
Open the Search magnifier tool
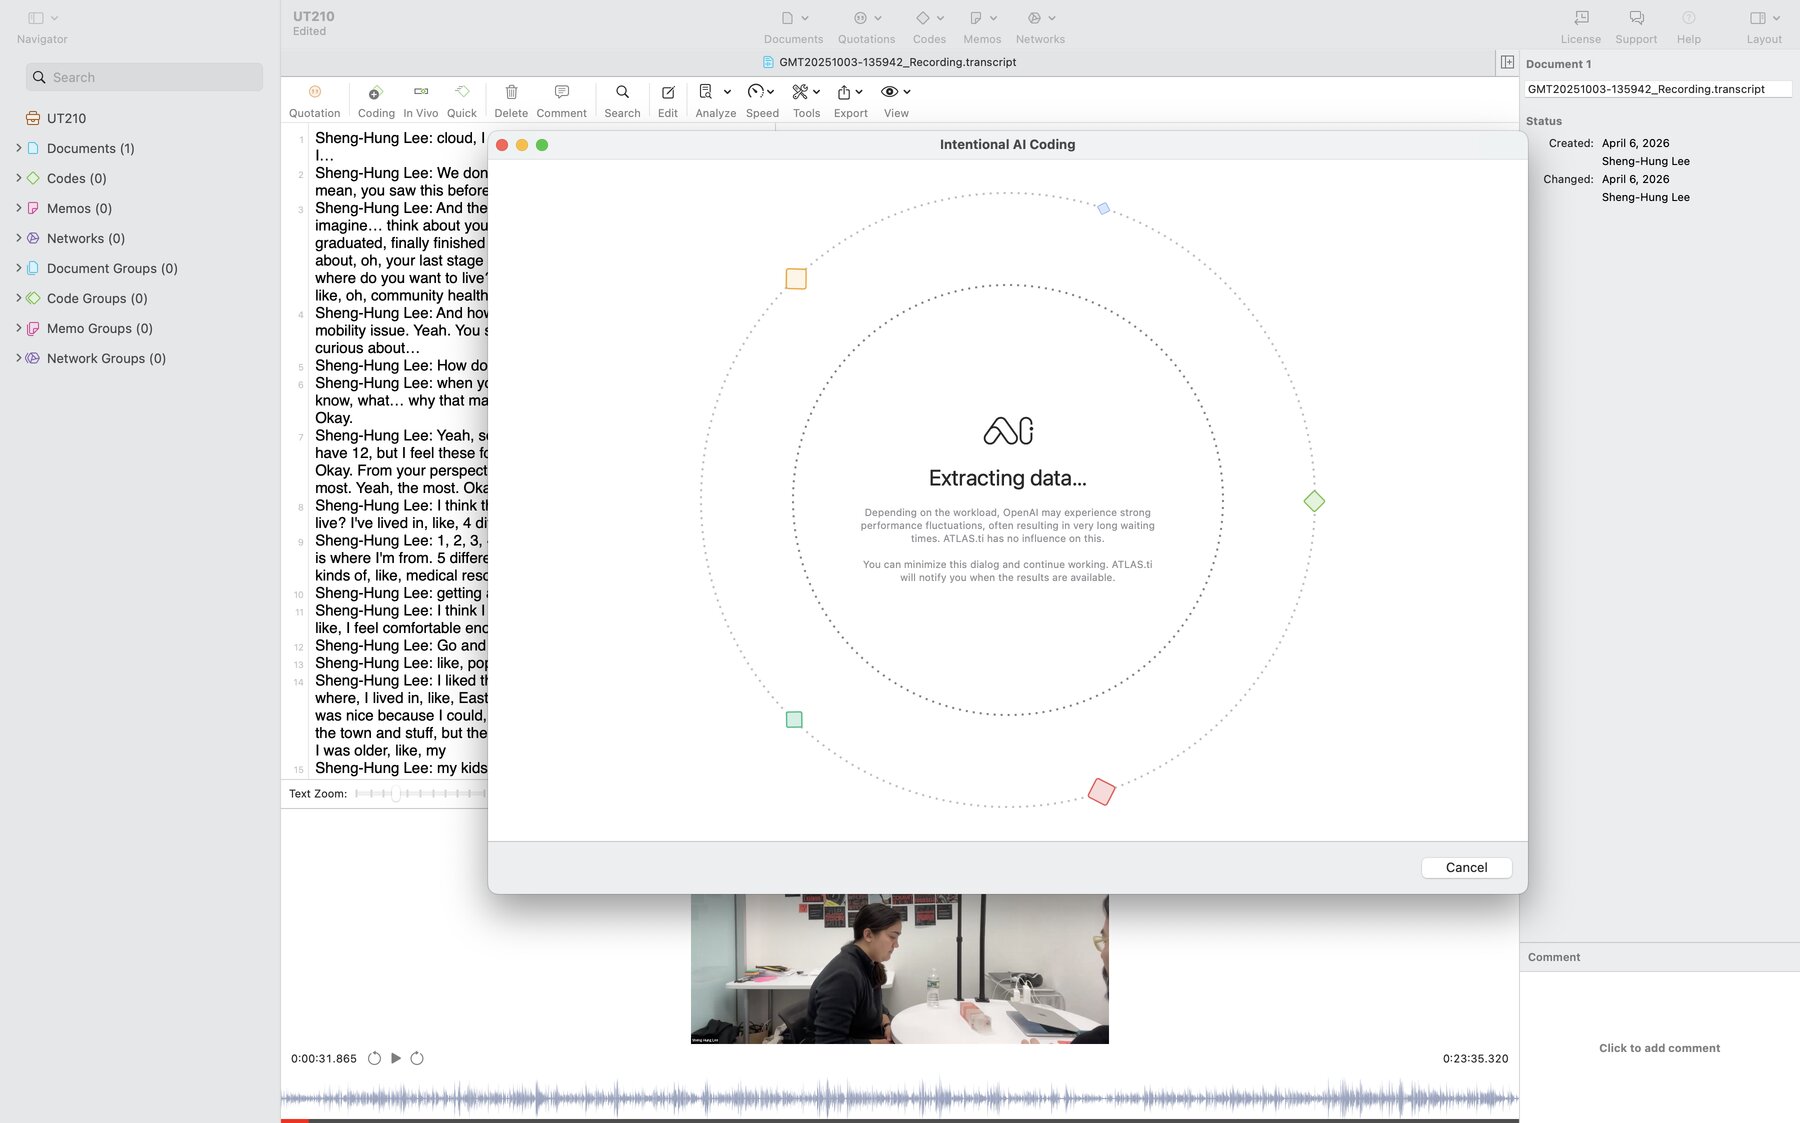622,92
